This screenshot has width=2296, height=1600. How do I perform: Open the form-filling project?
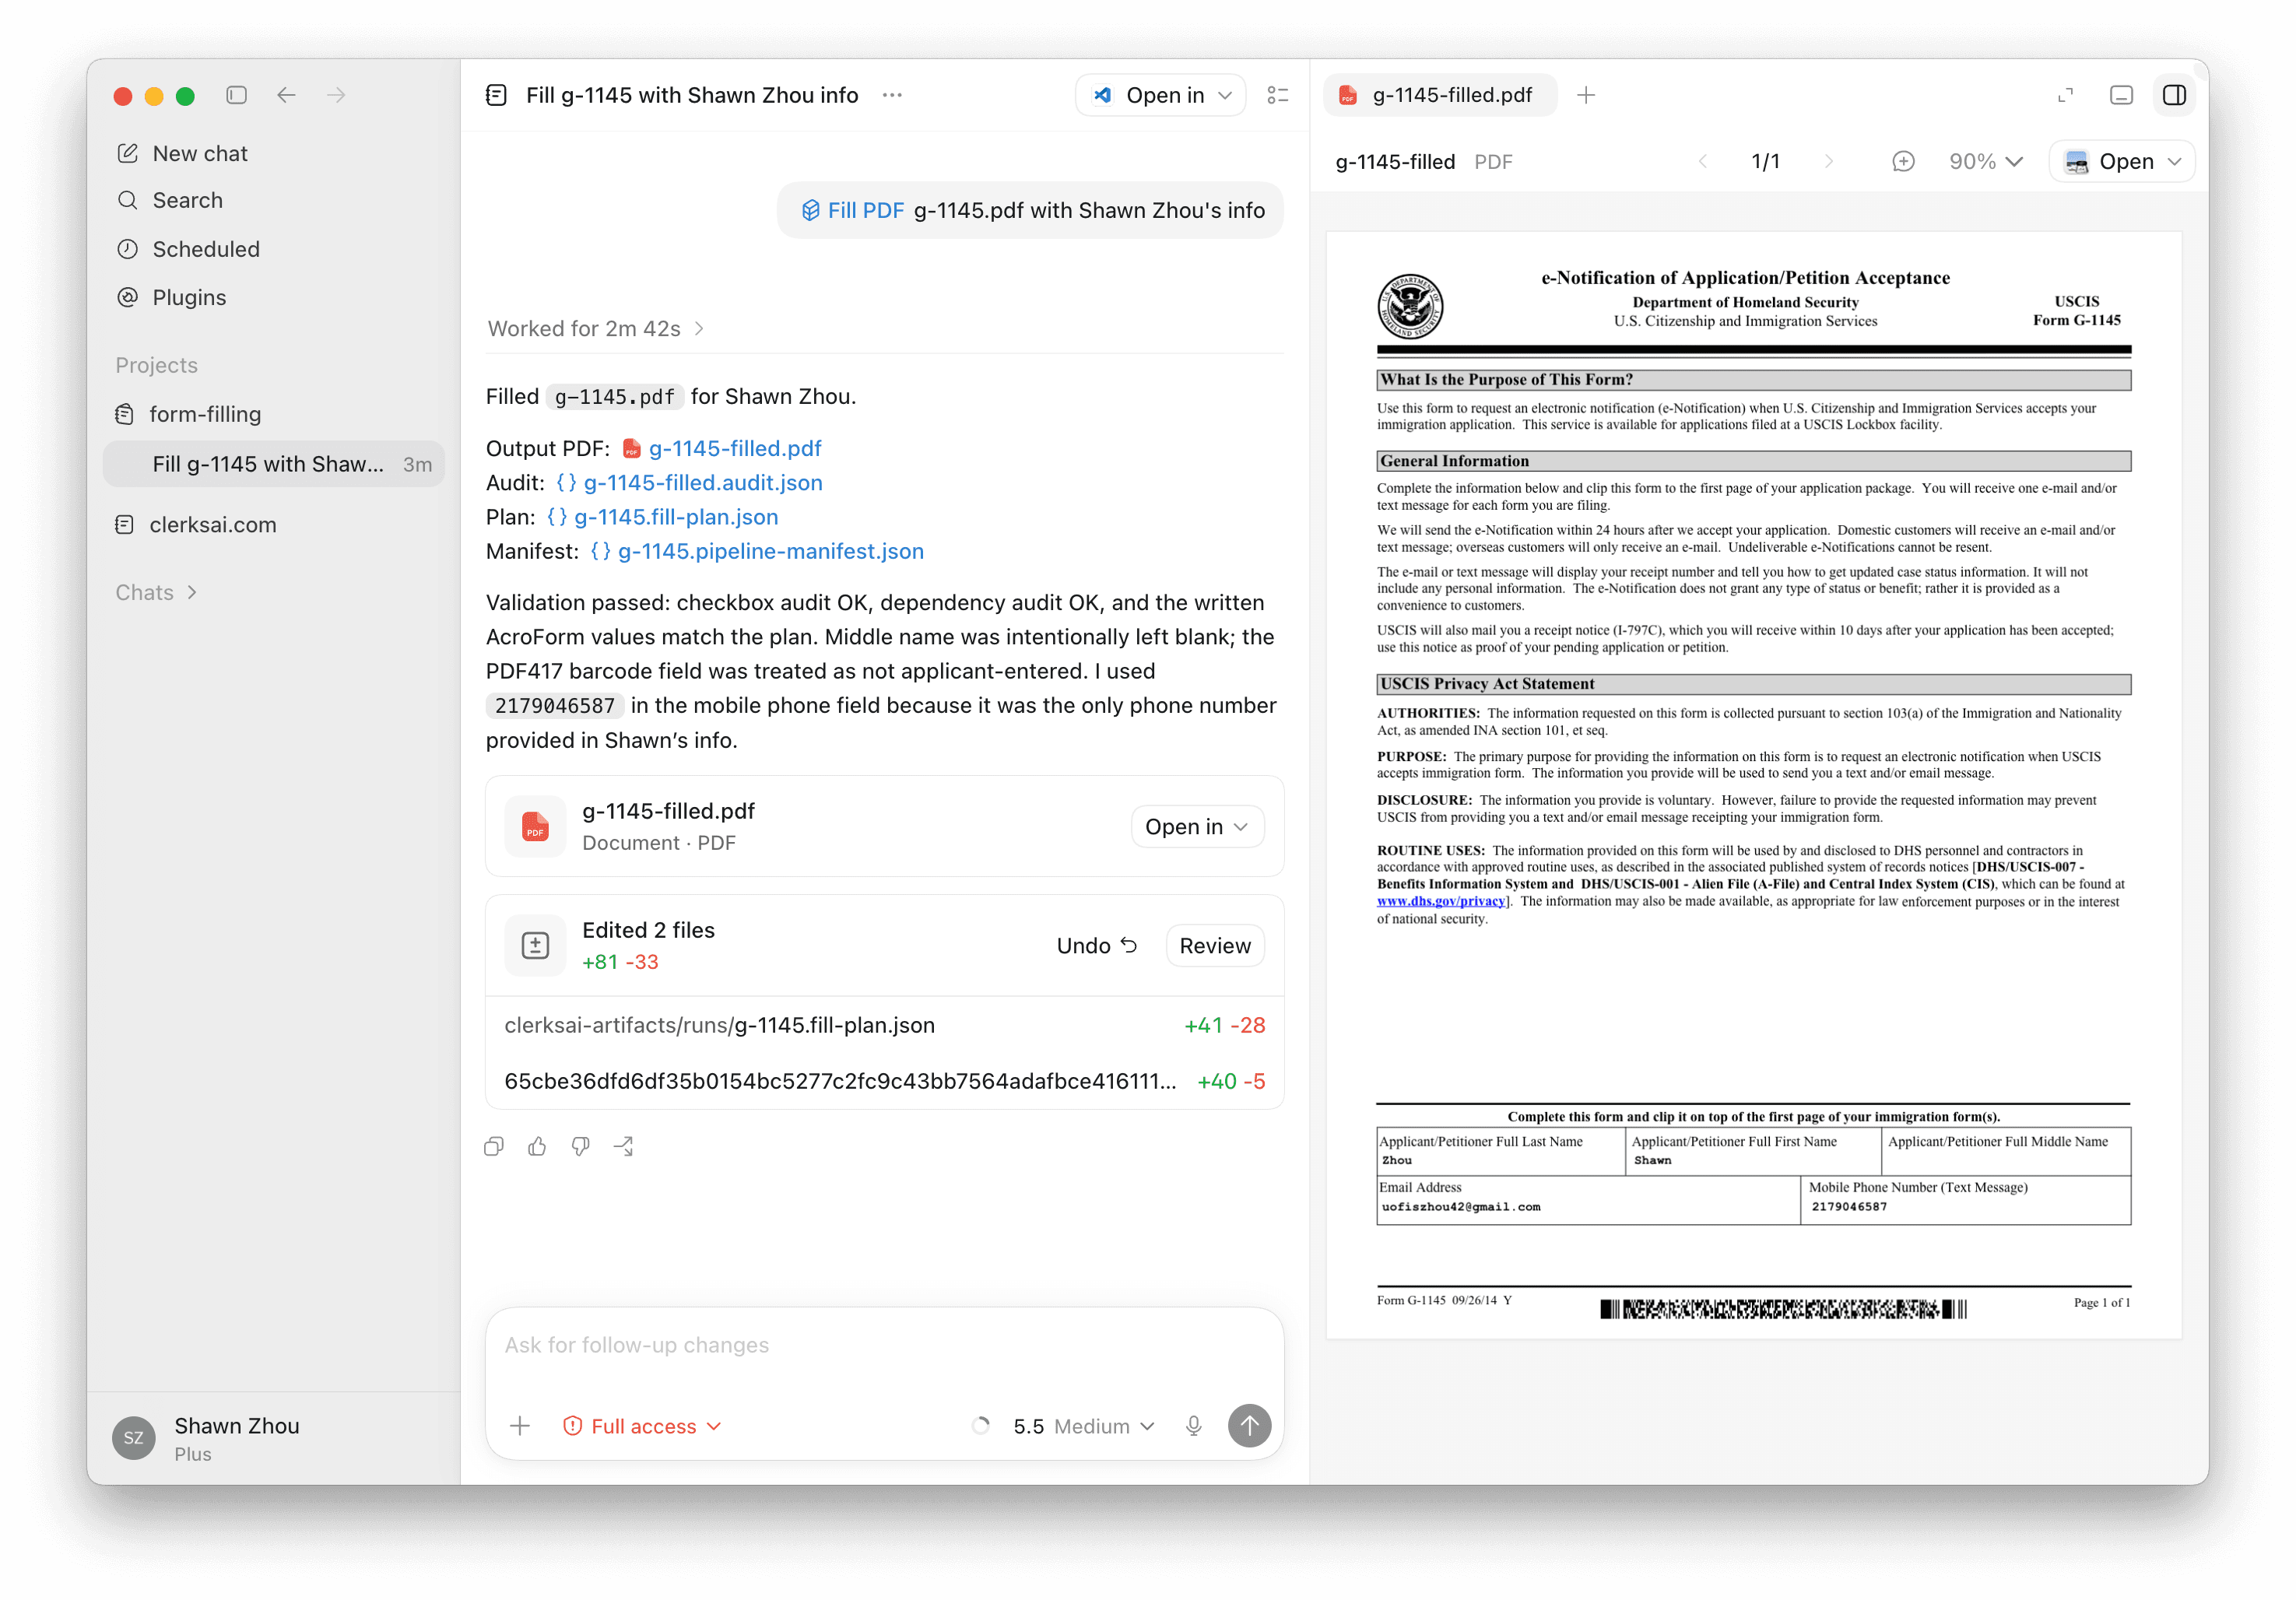click(x=188, y=413)
